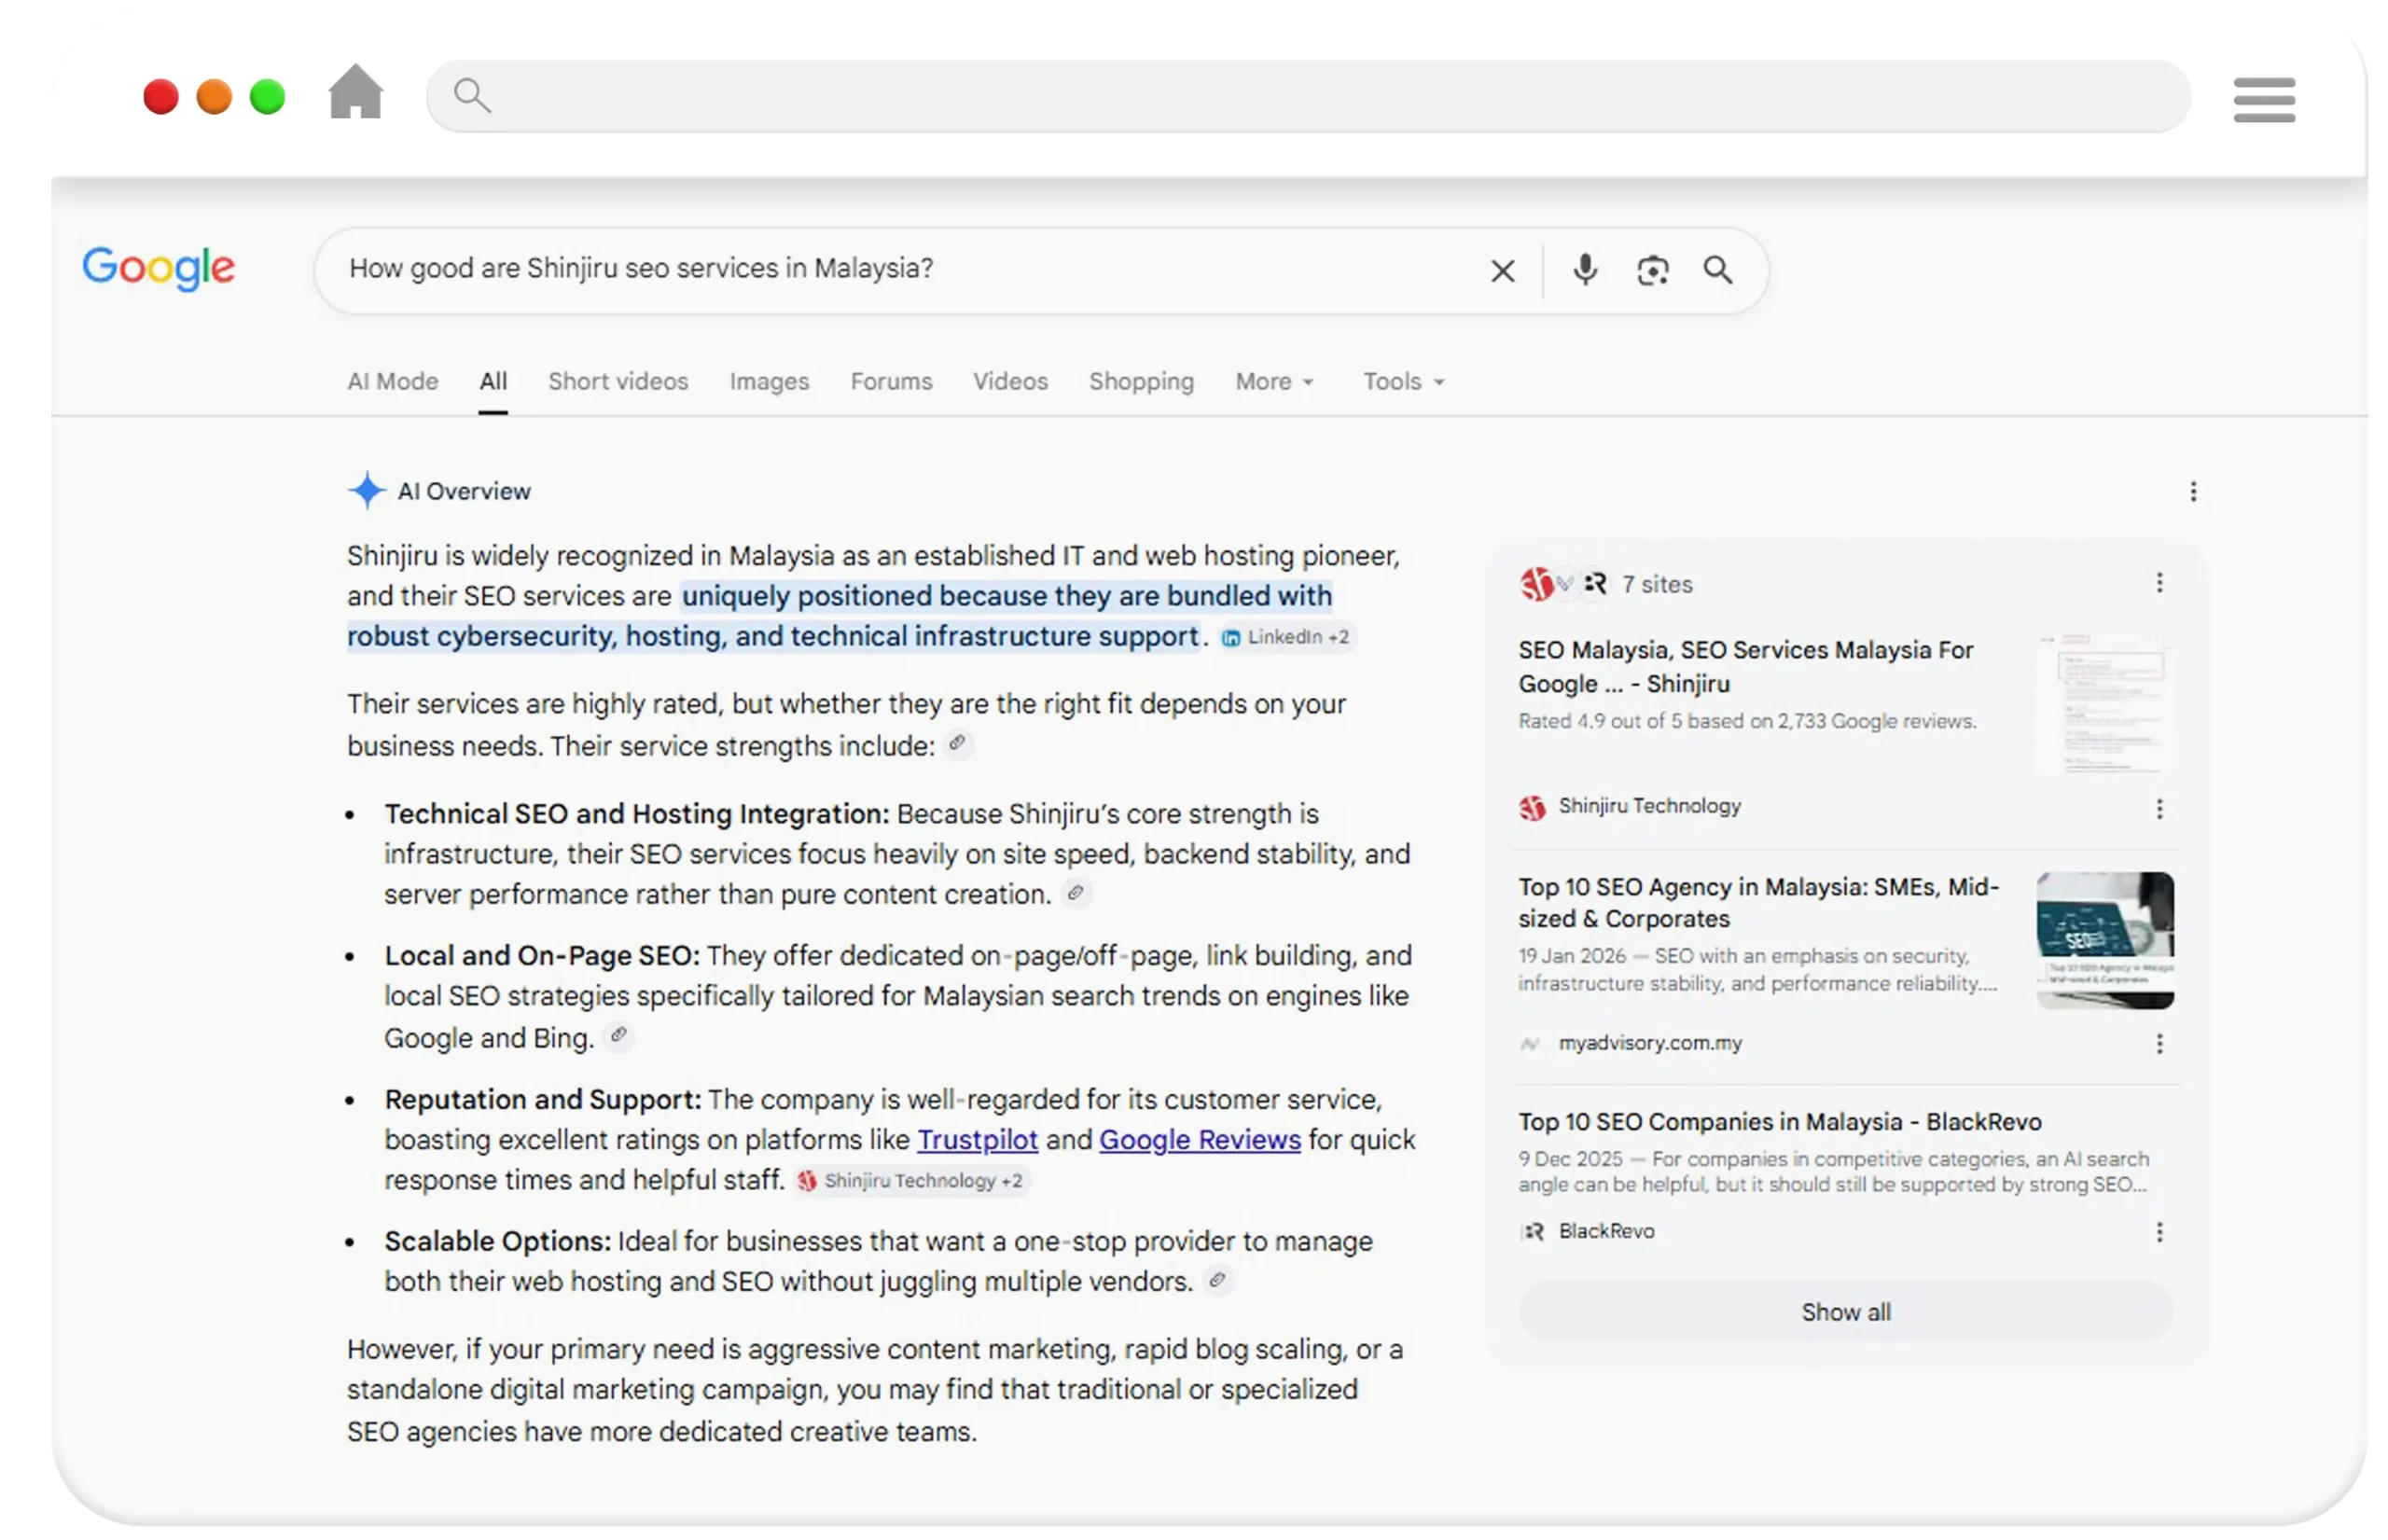Viewport: 2388px width, 1540px height.
Task: Click the 'AI Overview' heading text
Action: tap(464, 491)
